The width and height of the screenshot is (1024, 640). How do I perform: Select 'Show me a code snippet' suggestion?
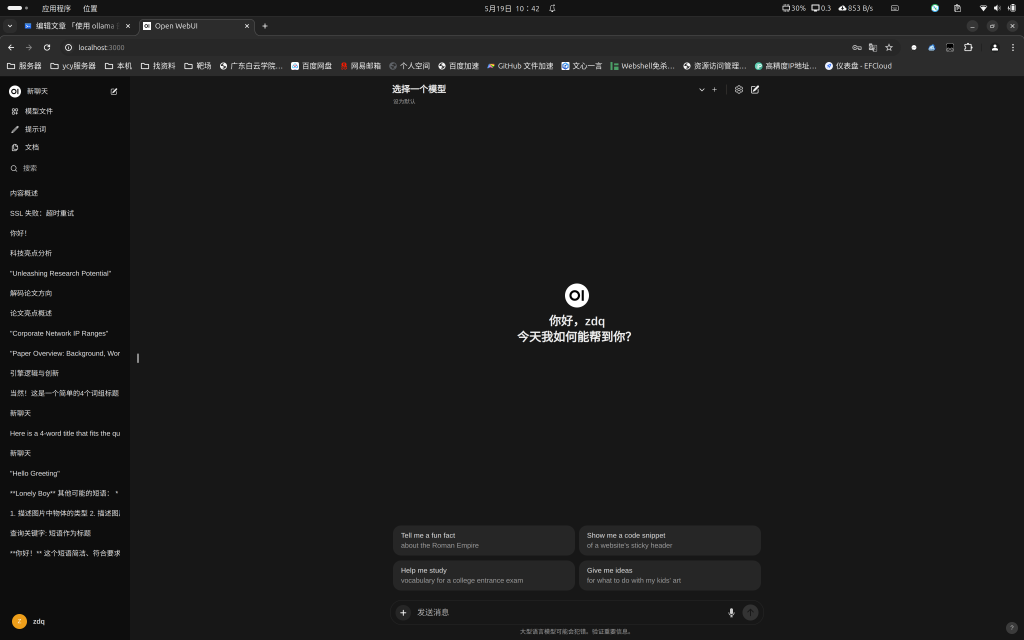[669, 540]
